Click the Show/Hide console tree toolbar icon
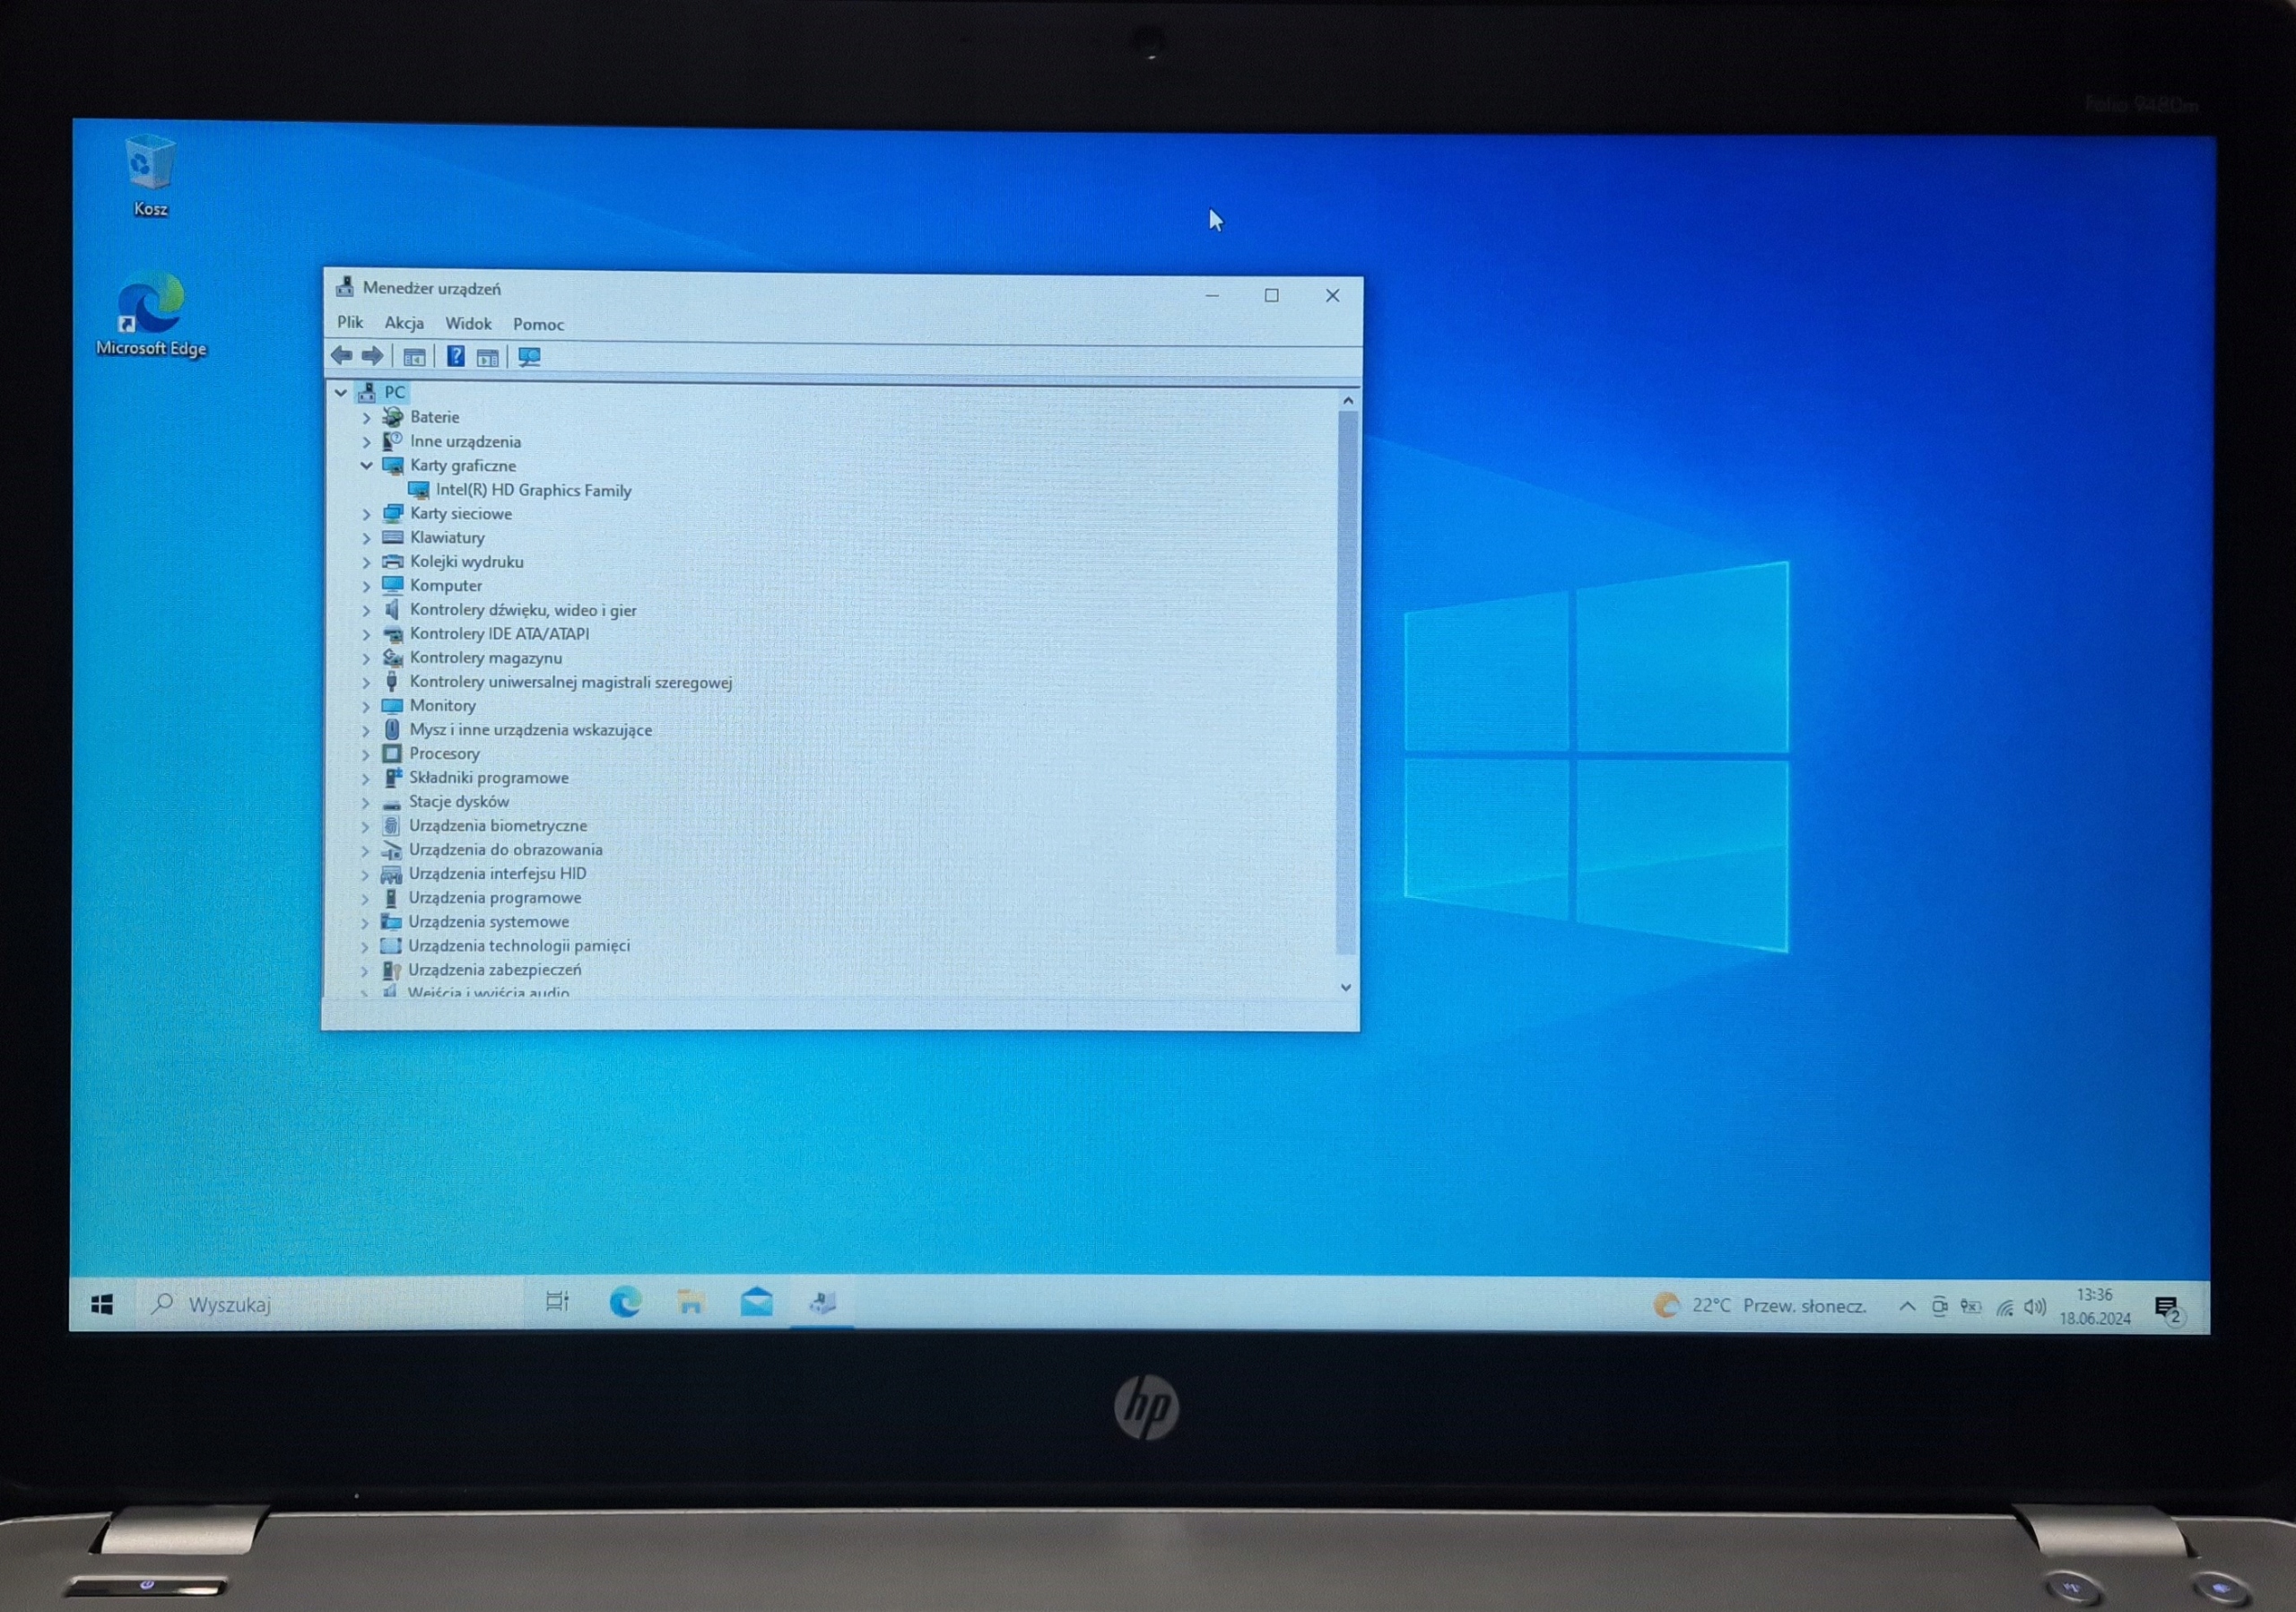This screenshot has width=2296, height=1612. [414, 357]
